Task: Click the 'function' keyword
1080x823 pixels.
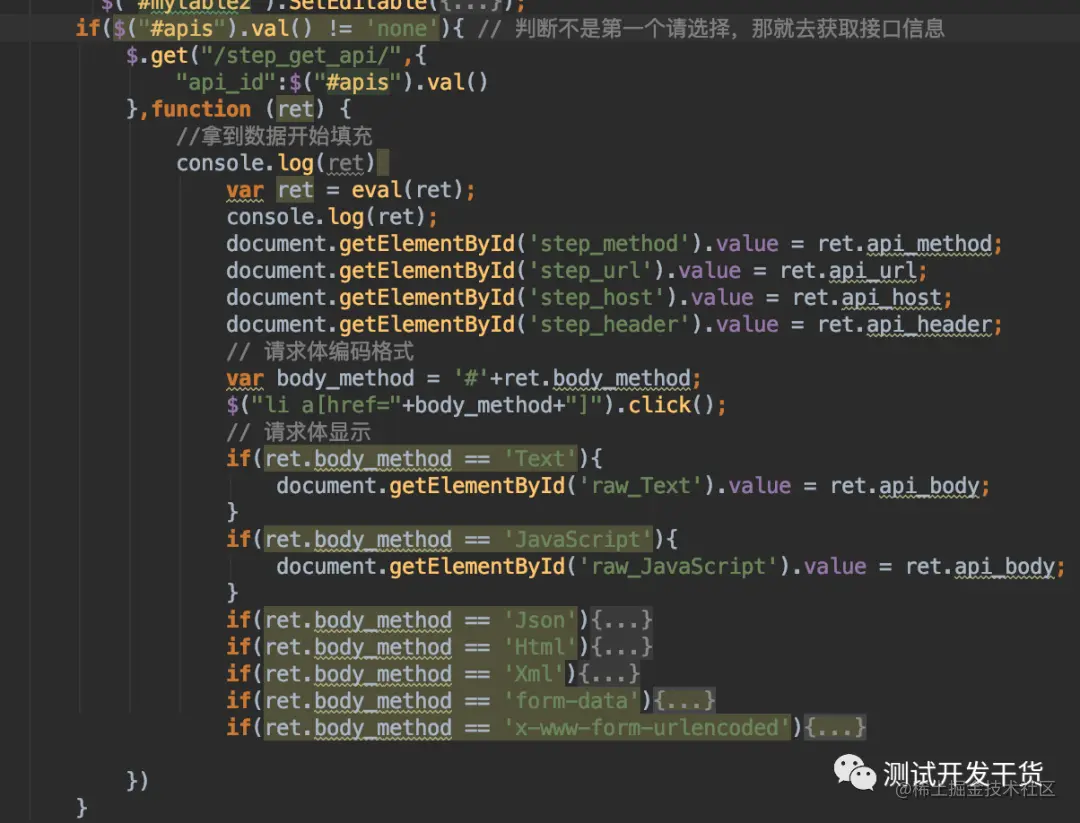Action: (201, 109)
